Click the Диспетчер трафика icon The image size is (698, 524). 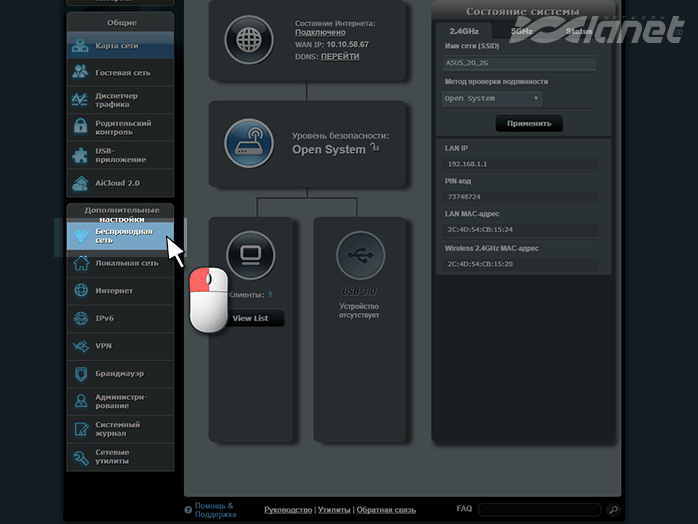pos(80,100)
